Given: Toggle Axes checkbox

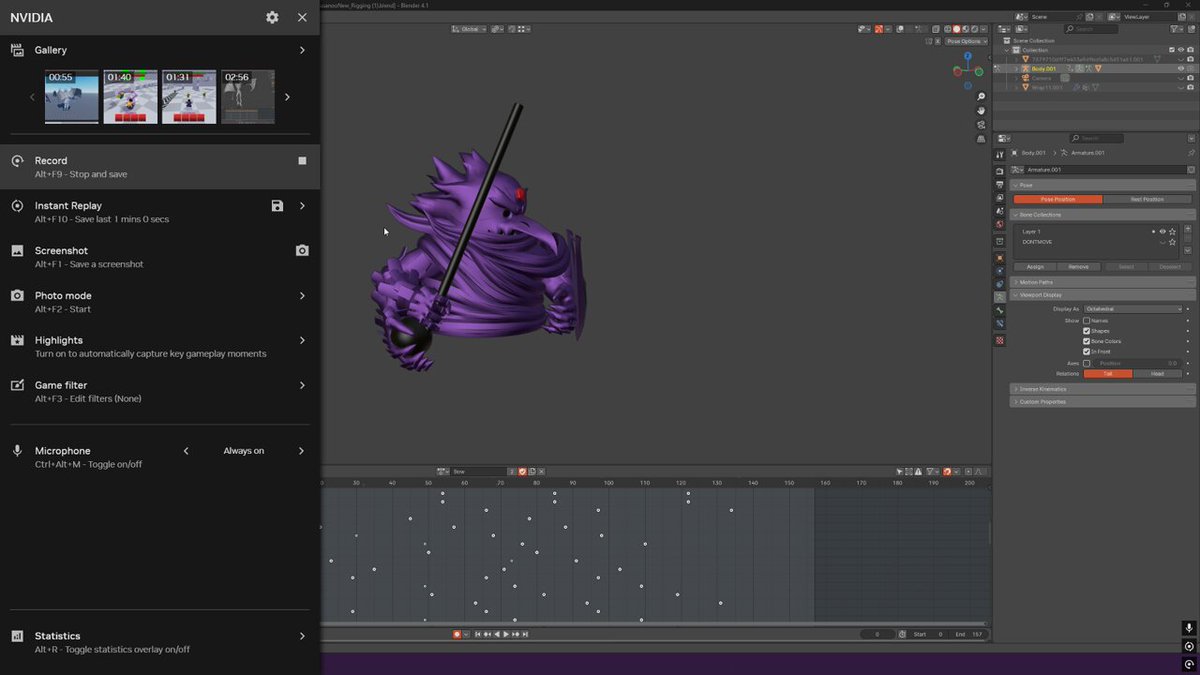Looking at the screenshot, I should click(1087, 363).
